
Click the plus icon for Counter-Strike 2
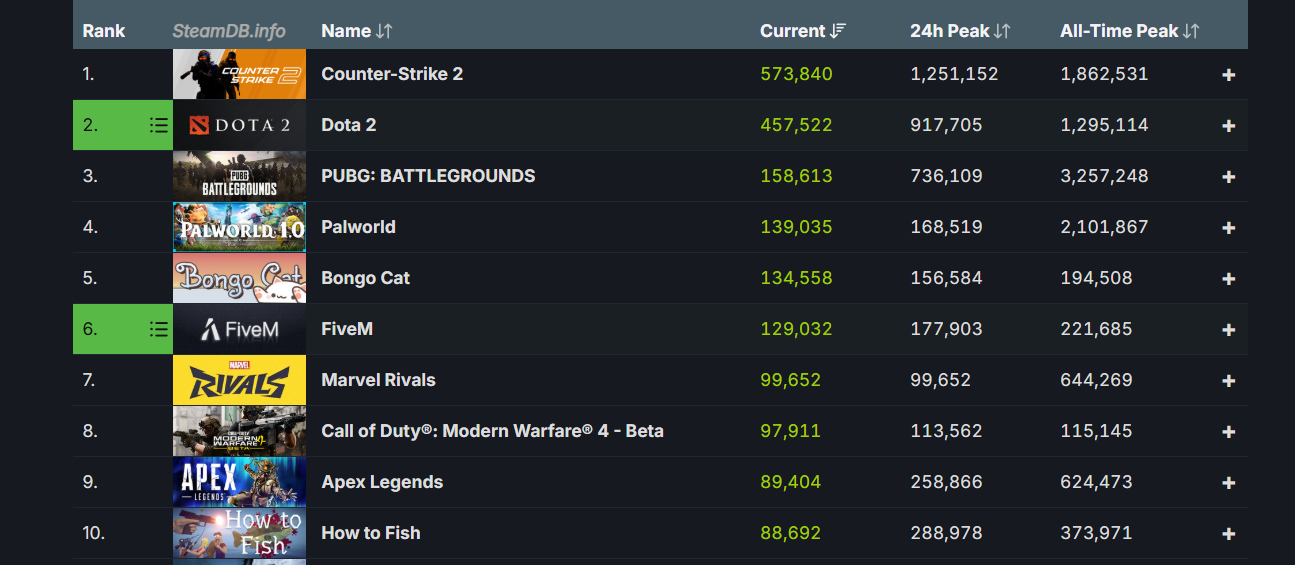click(1229, 75)
